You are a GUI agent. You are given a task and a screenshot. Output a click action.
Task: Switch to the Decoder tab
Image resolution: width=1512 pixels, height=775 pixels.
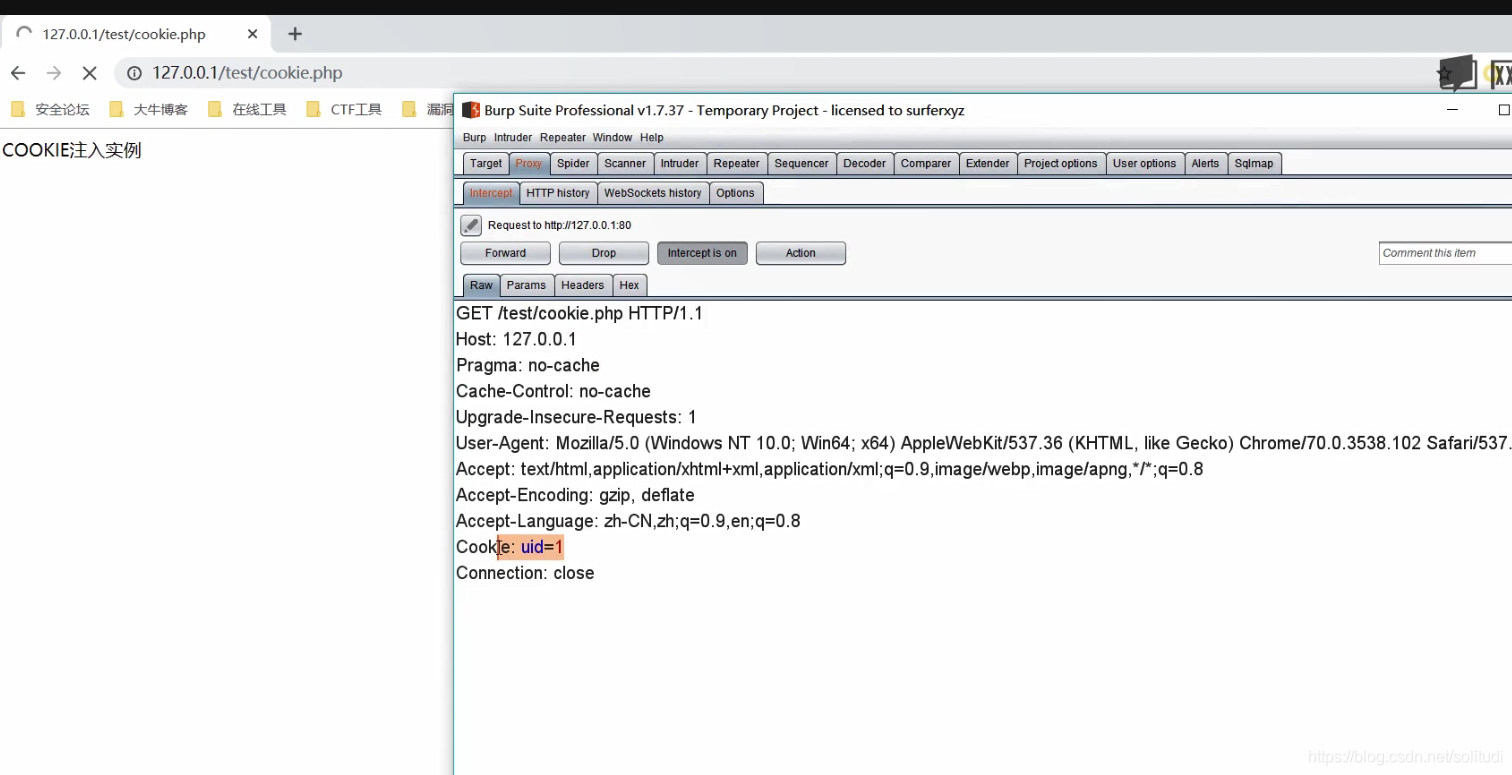[865, 163]
